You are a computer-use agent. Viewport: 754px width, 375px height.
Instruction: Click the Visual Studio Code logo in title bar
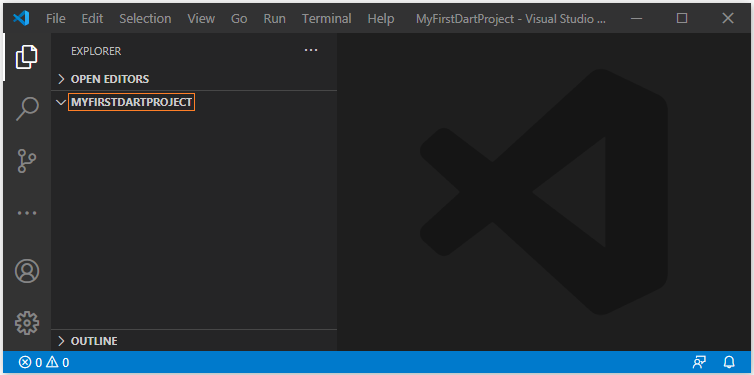(x=21, y=18)
